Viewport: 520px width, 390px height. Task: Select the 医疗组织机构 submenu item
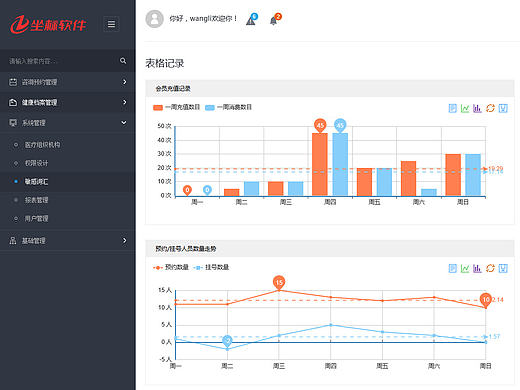(42, 145)
